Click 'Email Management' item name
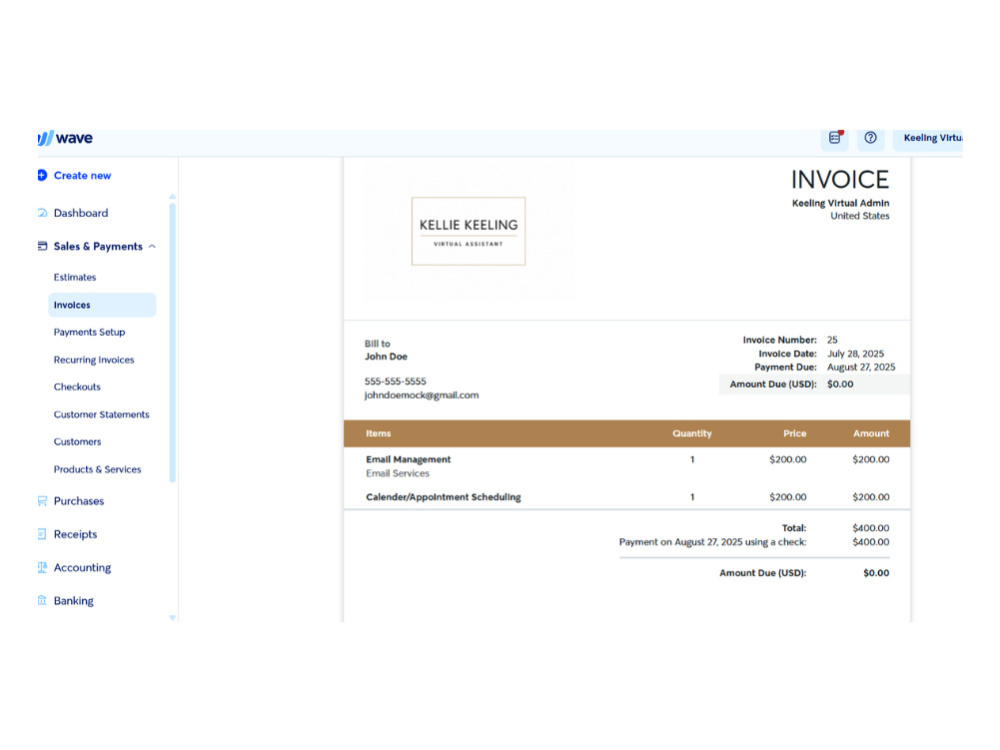This screenshot has height=750, width=1000. (x=408, y=459)
